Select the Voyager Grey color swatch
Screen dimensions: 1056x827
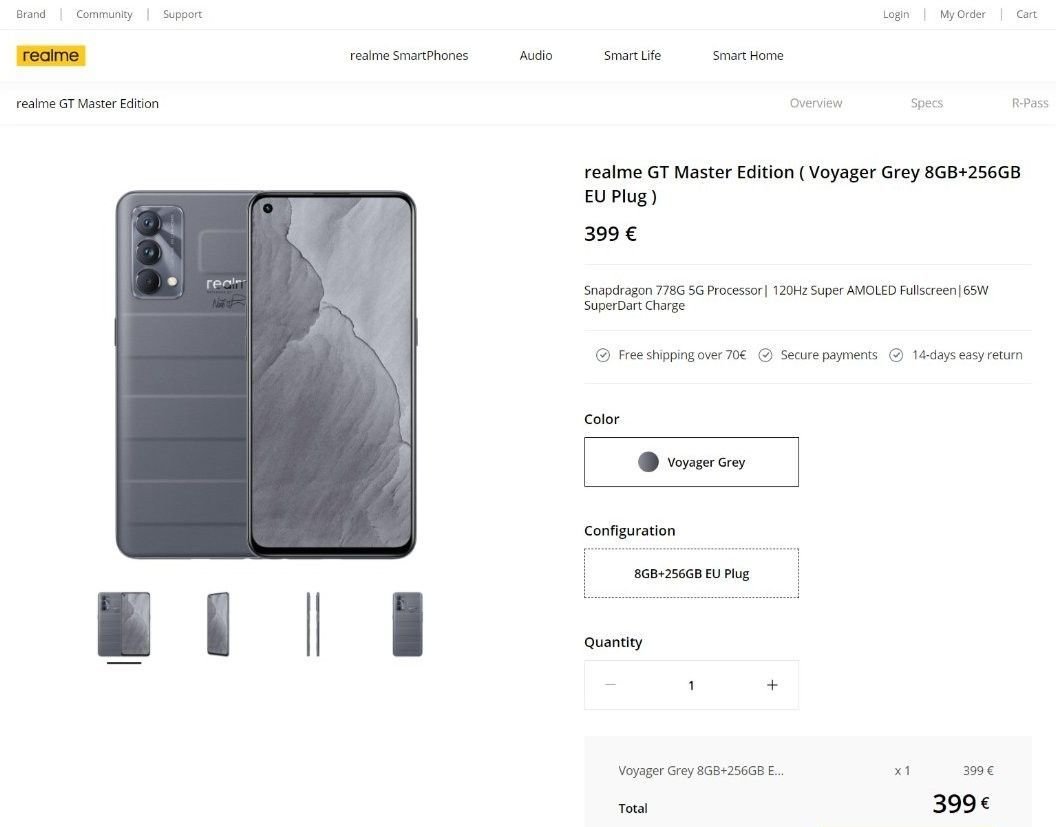[x=691, y=462]
